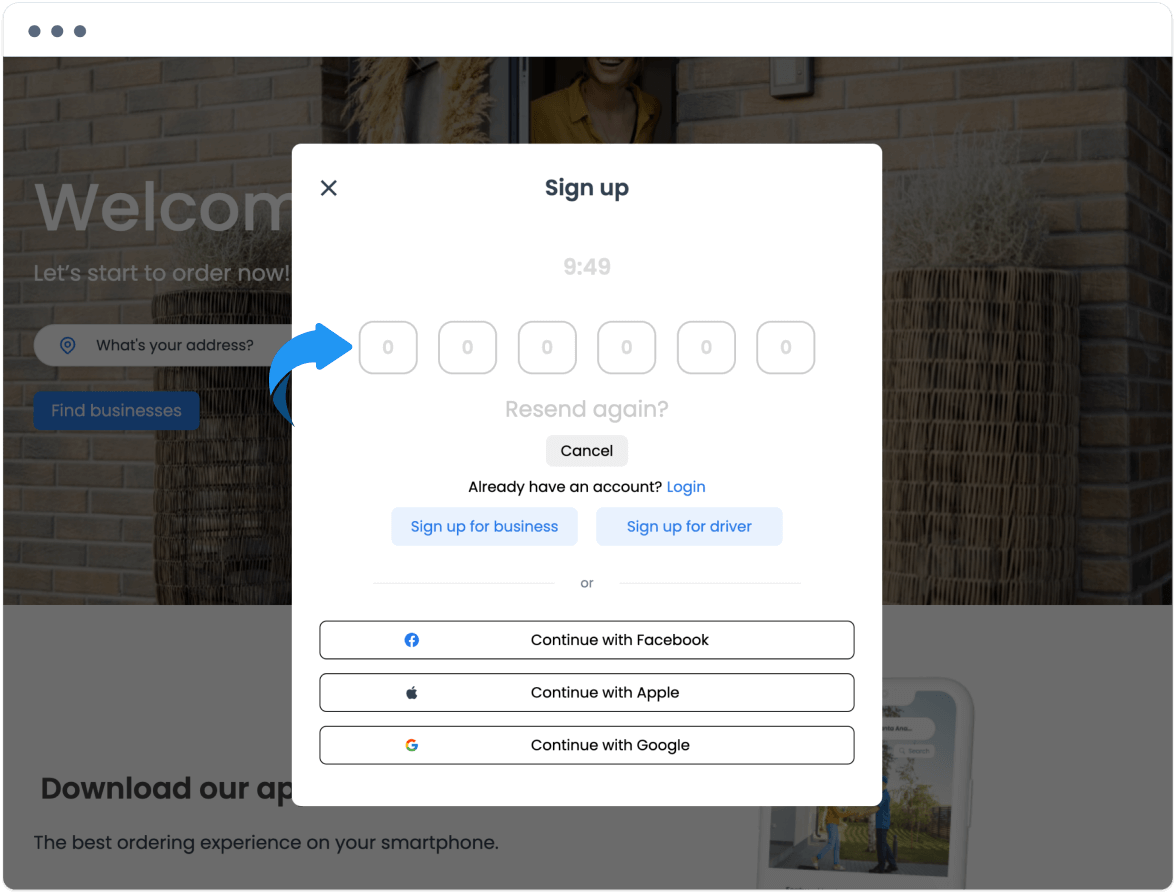Choose Sign up for driver
The image size is (1176, 895).
point(689,527)
